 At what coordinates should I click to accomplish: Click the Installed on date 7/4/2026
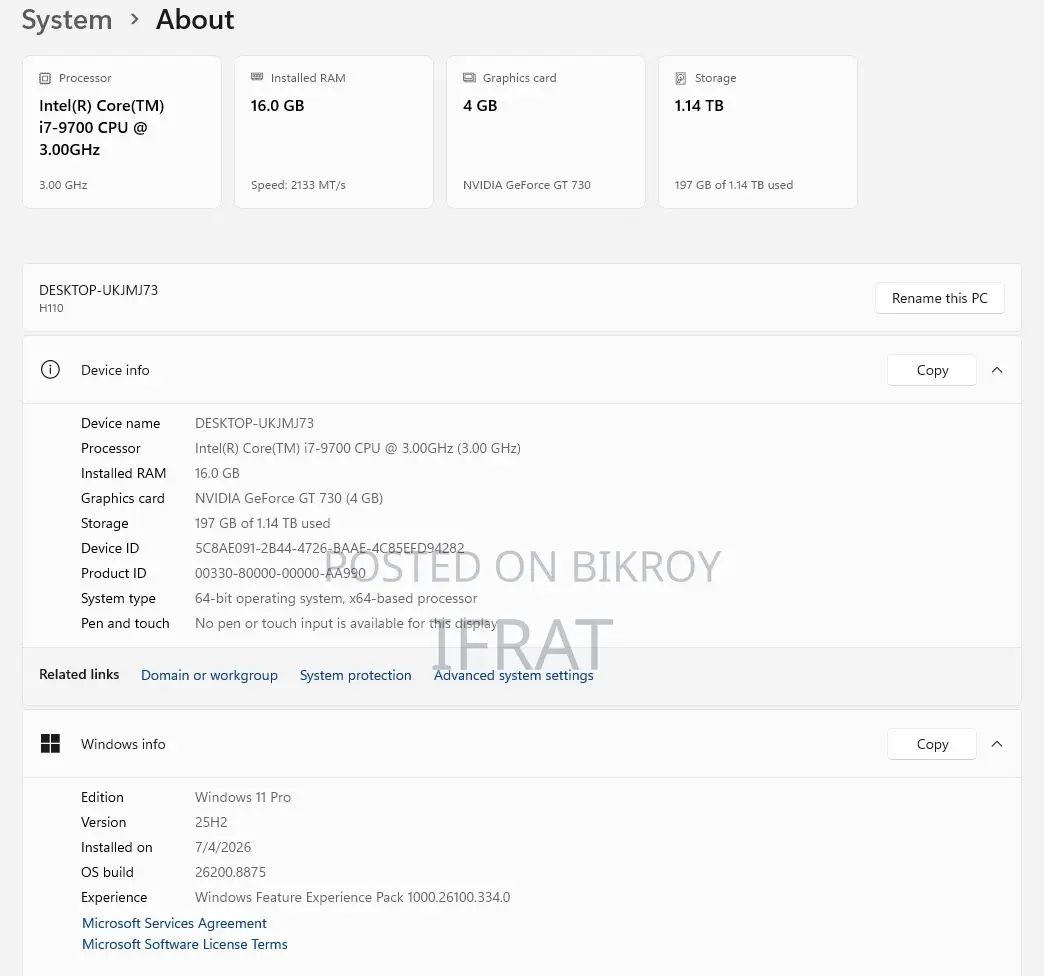(223, 847)
